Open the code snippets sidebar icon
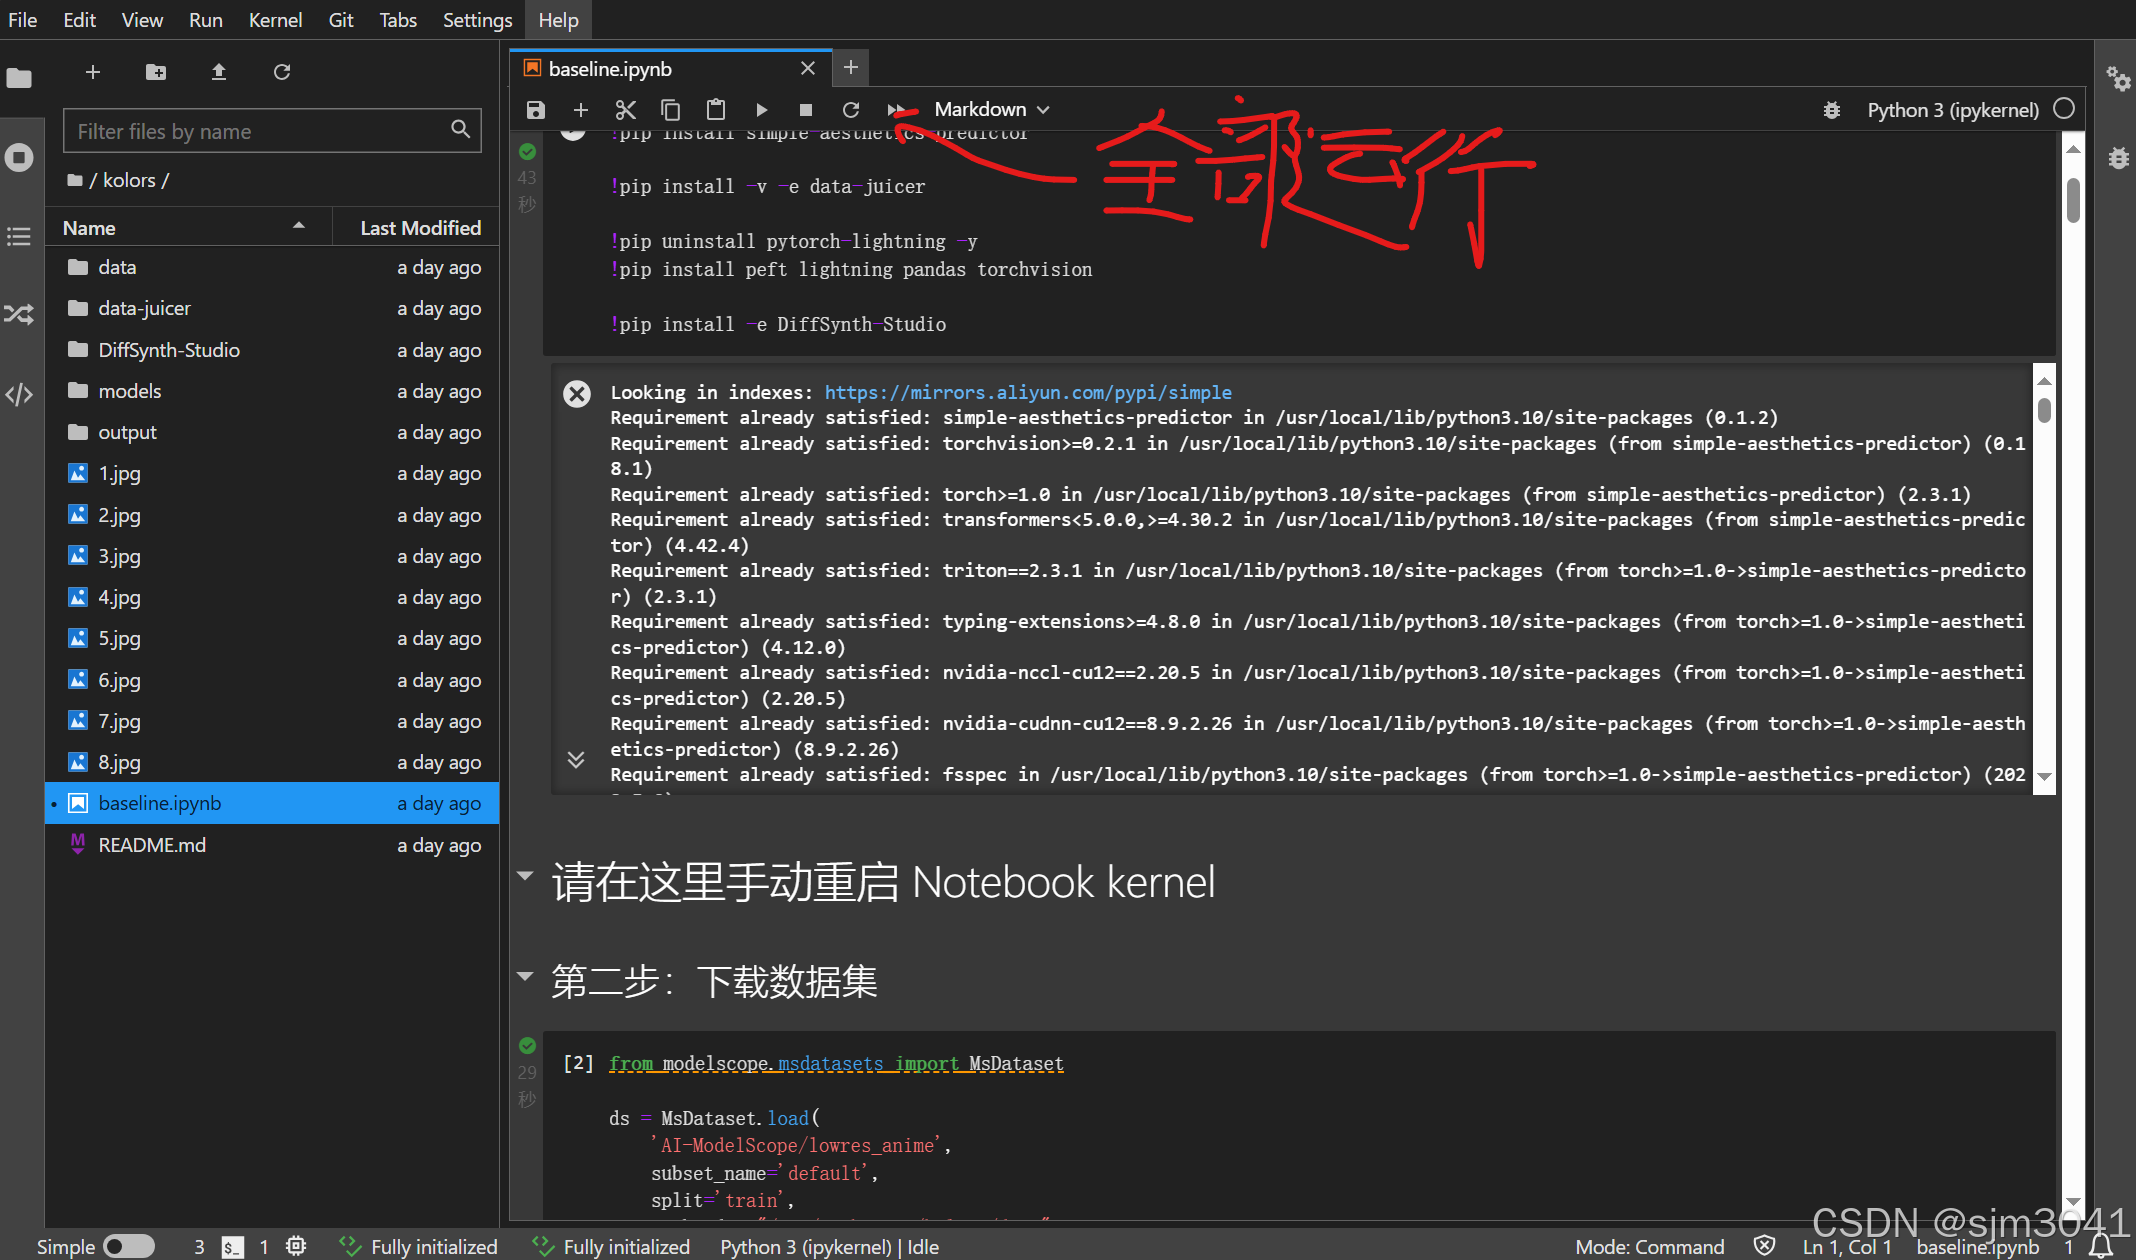2136x1260 pixels. coord(19,394)
